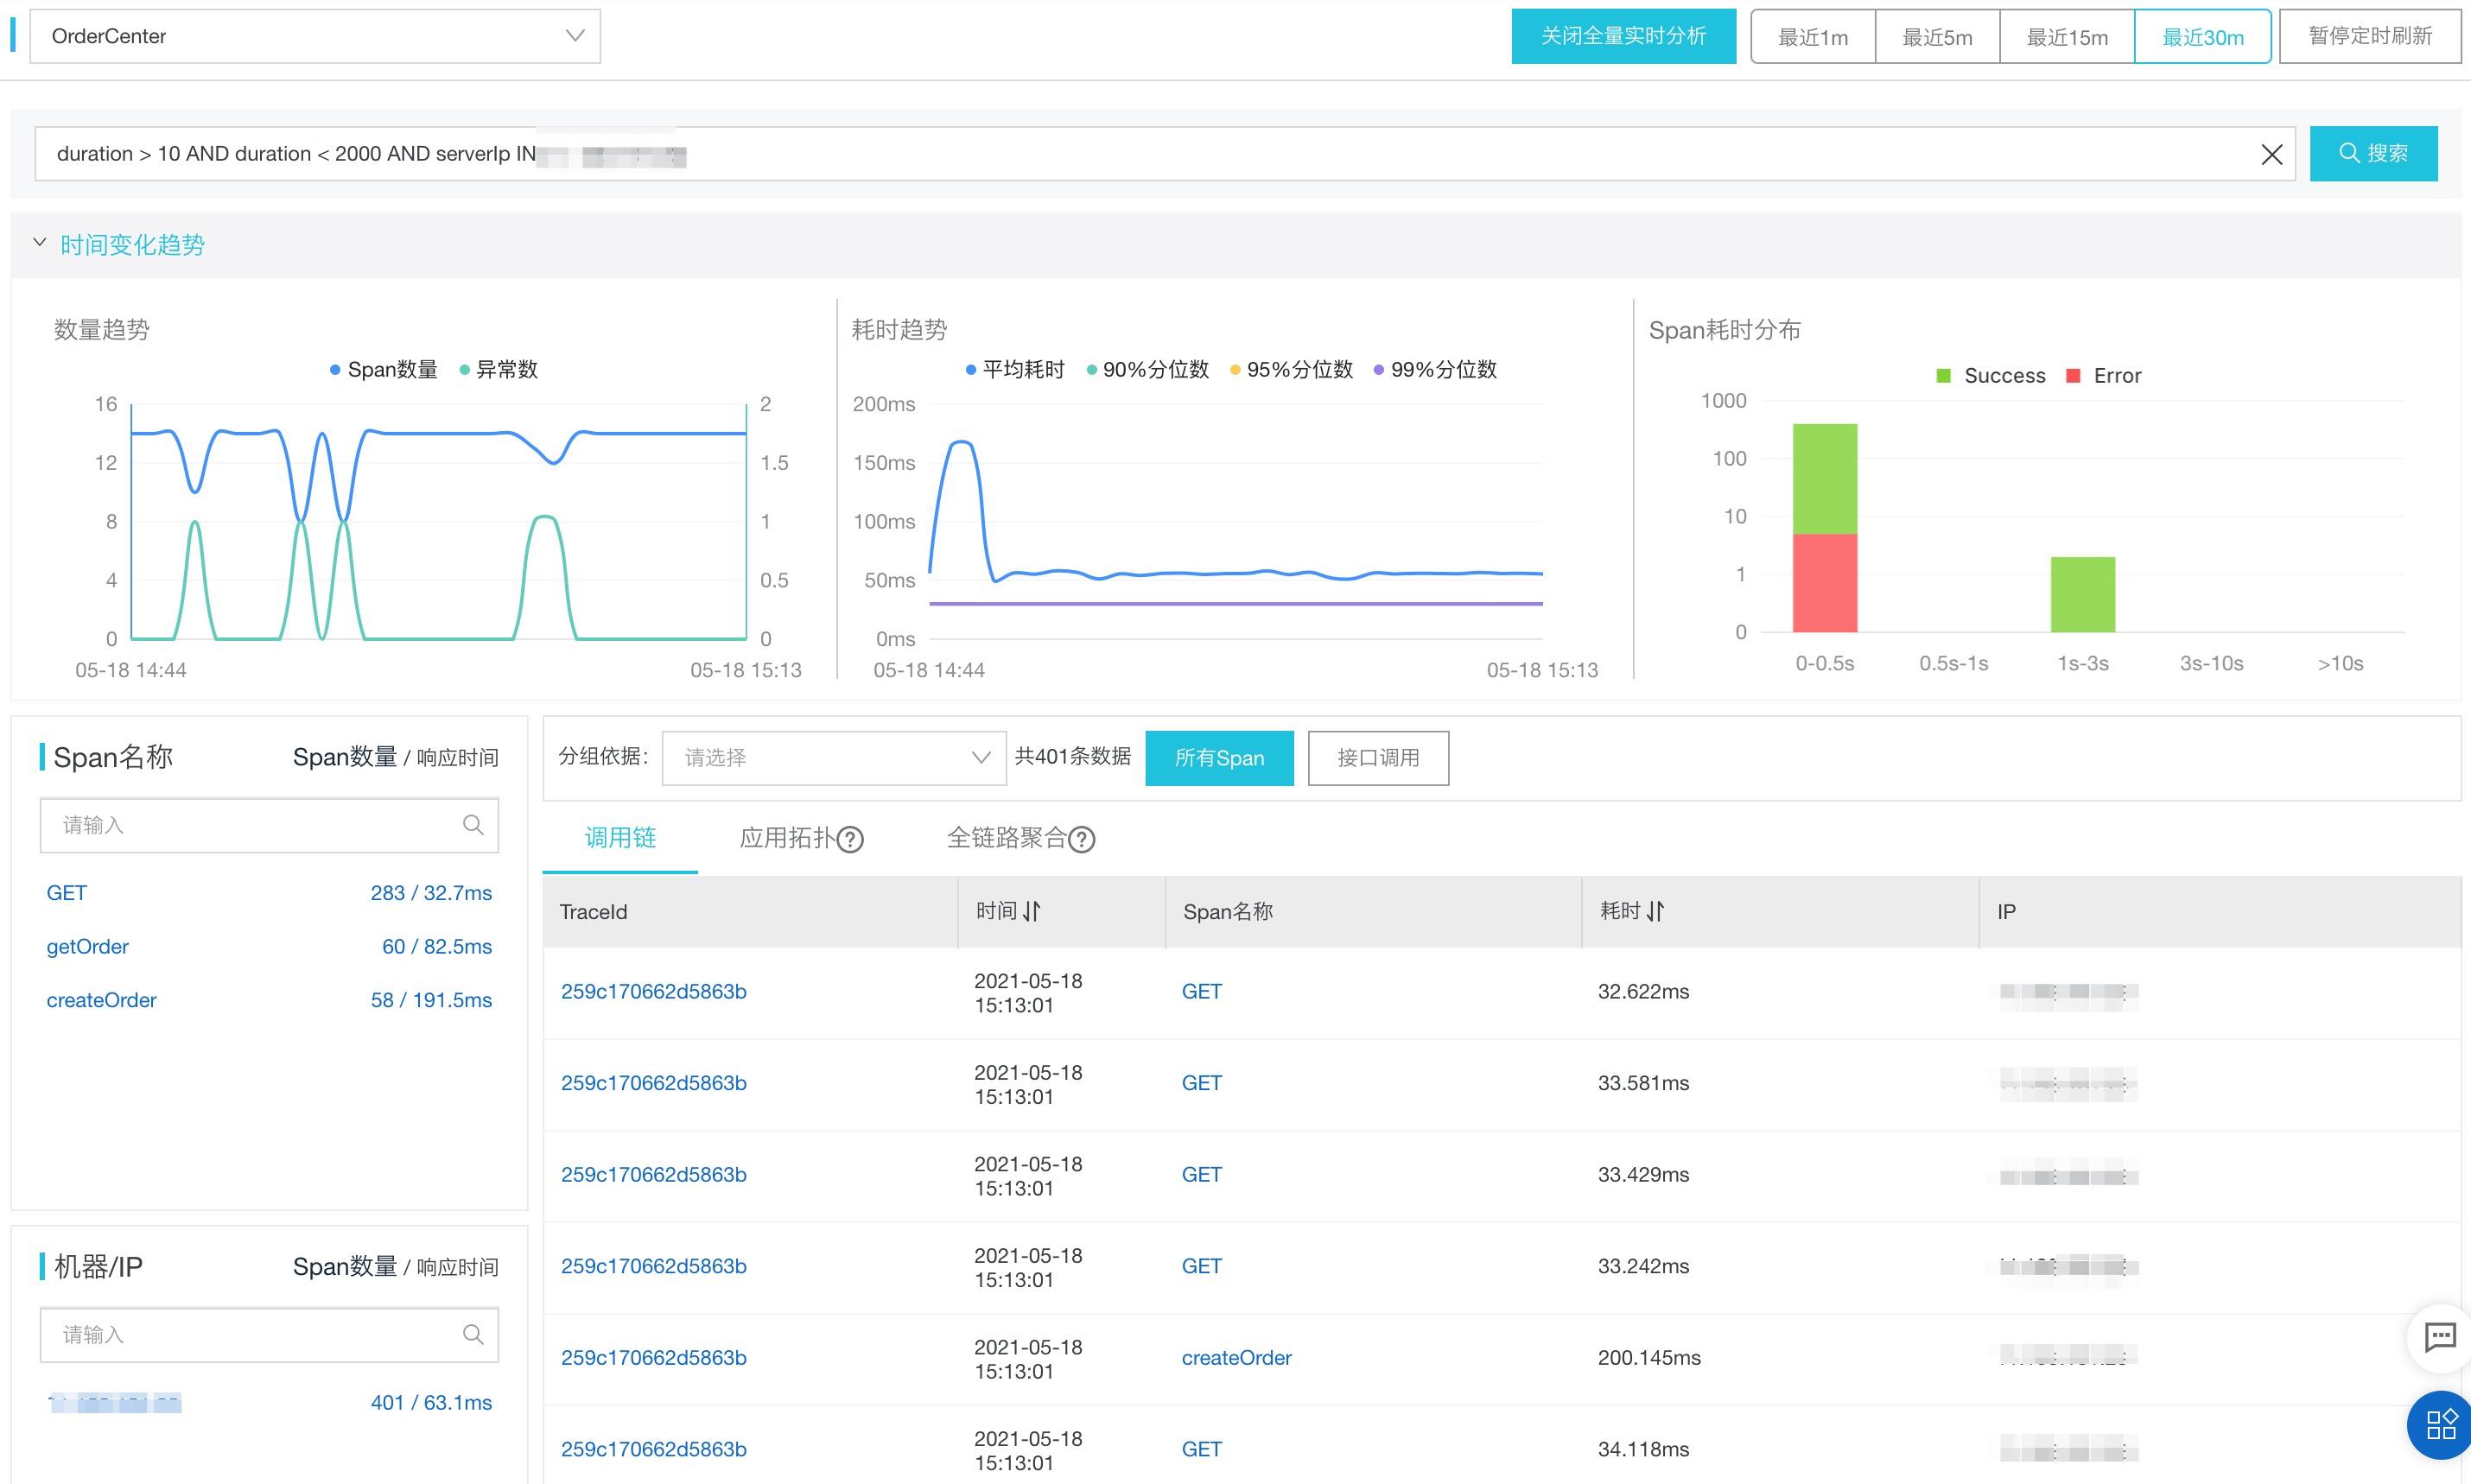Click the 共401条数据 count text
Screen dimensions: 2471x1484
point(1073,757)
